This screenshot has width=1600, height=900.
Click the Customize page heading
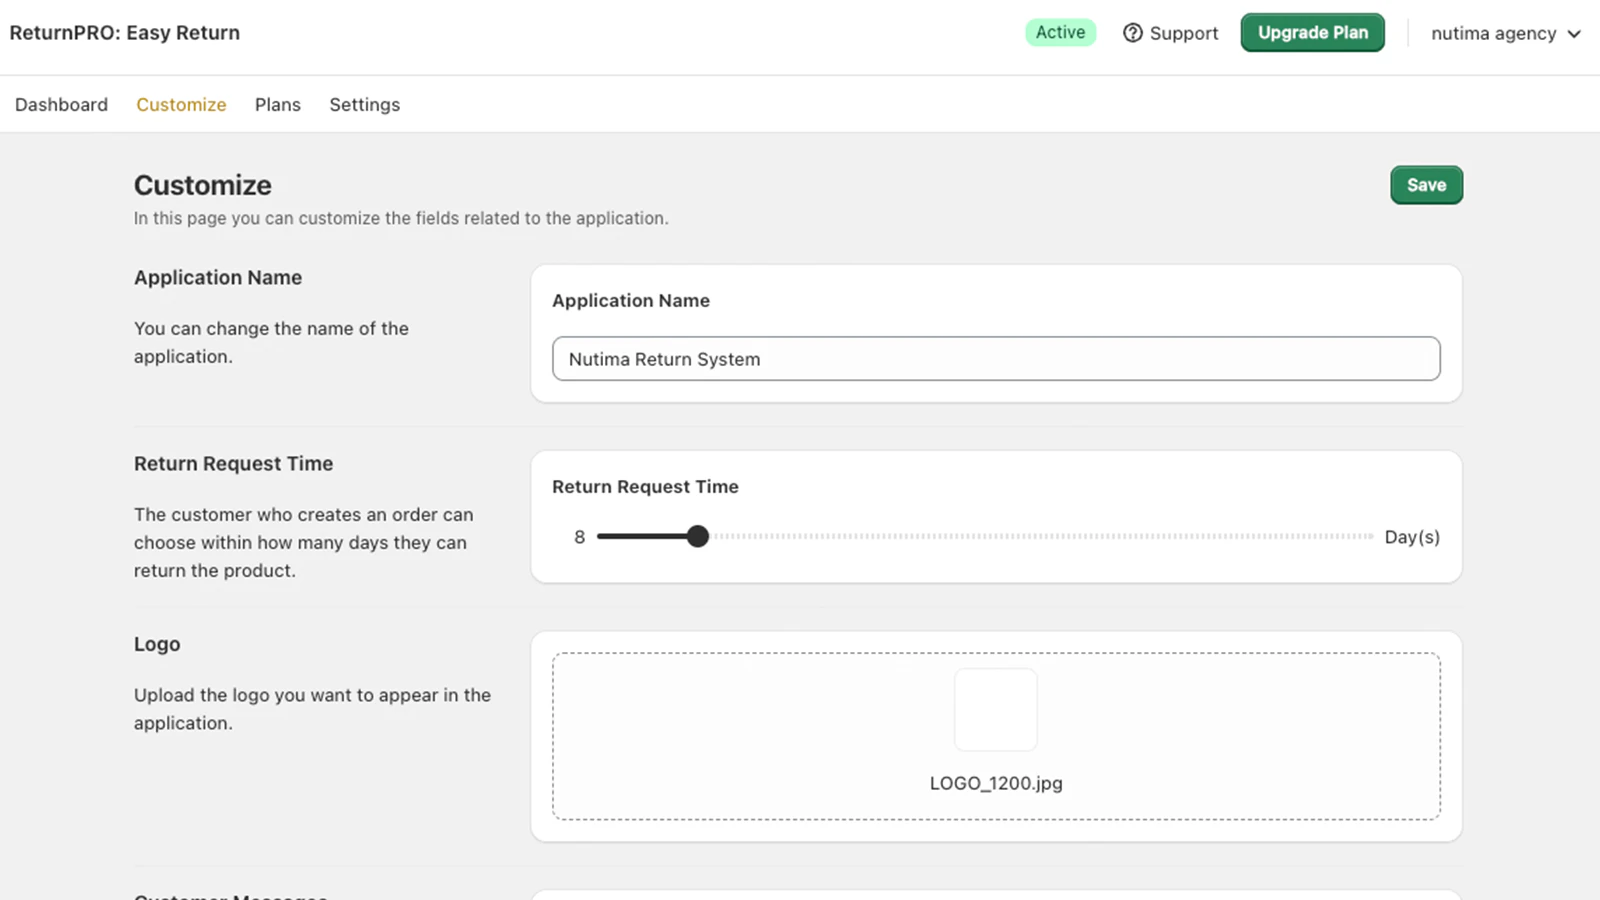point(203,185)
